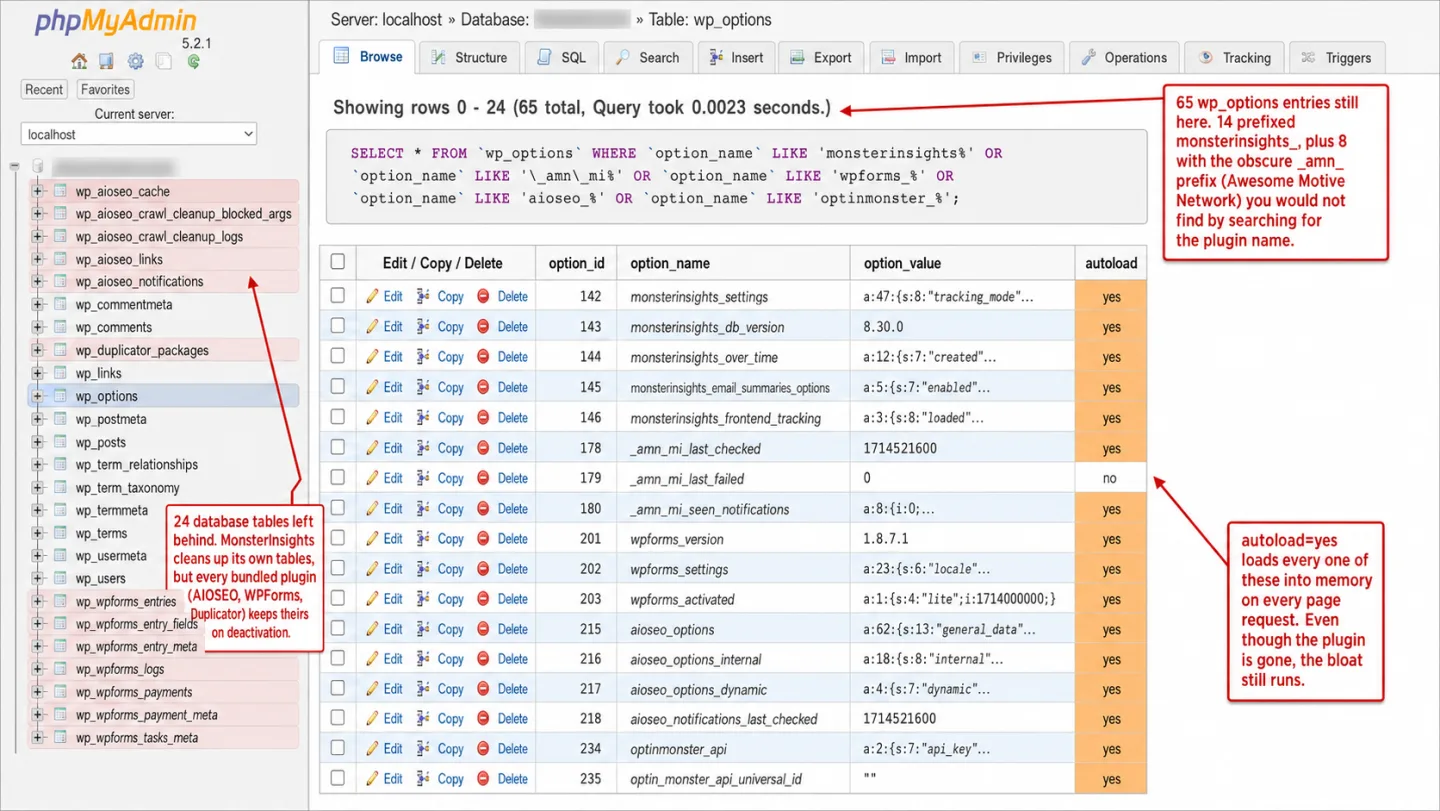Click Copy icon for monsterinsights_db_version row
The image size is (1440, 811).
(423, 327)
